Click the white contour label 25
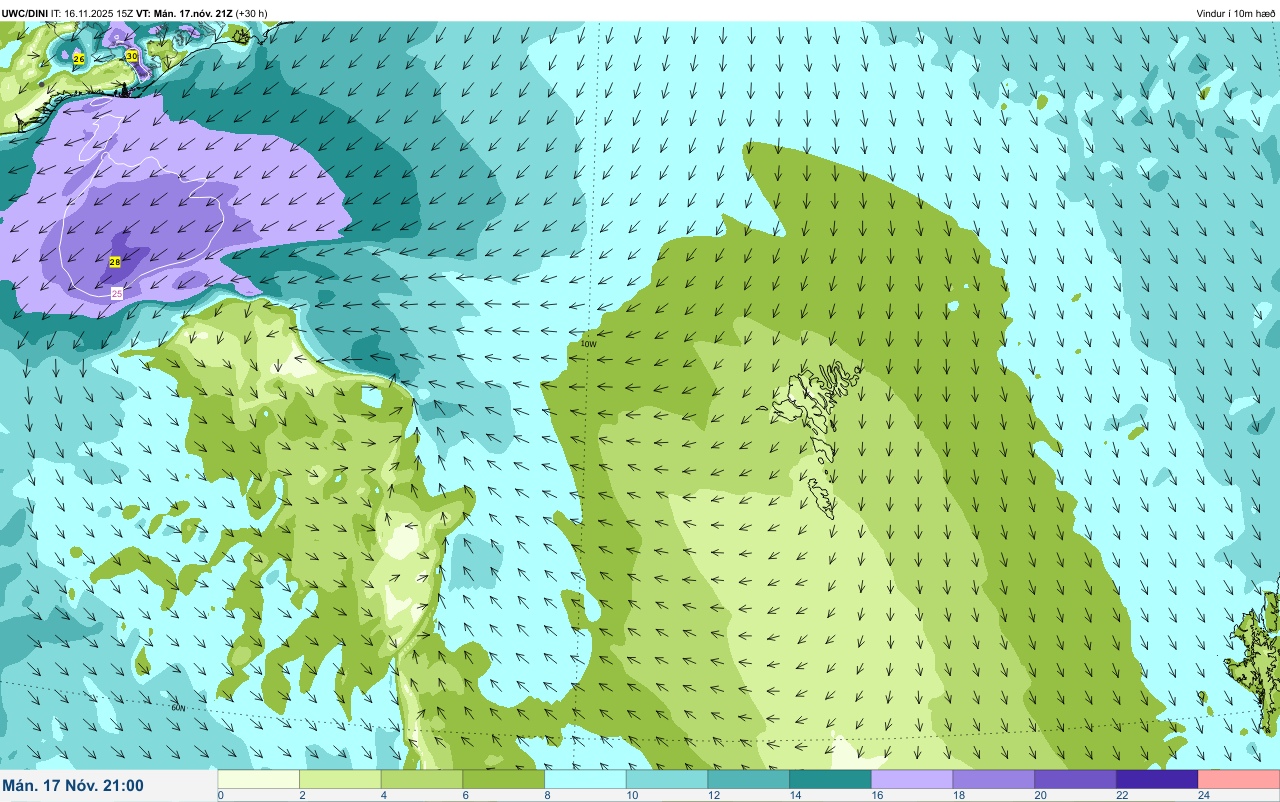Viewport: 1280px width, 802px height. [117, 293]
